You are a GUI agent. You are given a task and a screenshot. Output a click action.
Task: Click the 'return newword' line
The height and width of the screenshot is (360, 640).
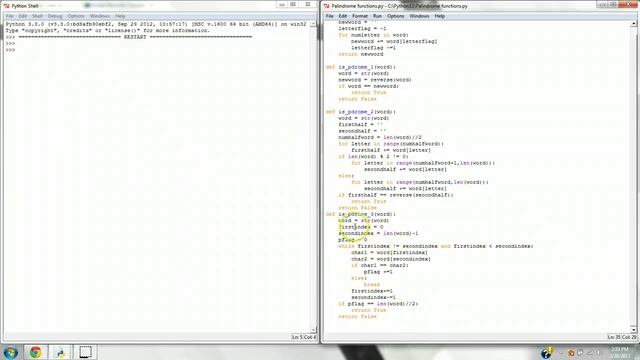[x=361, y=54]
